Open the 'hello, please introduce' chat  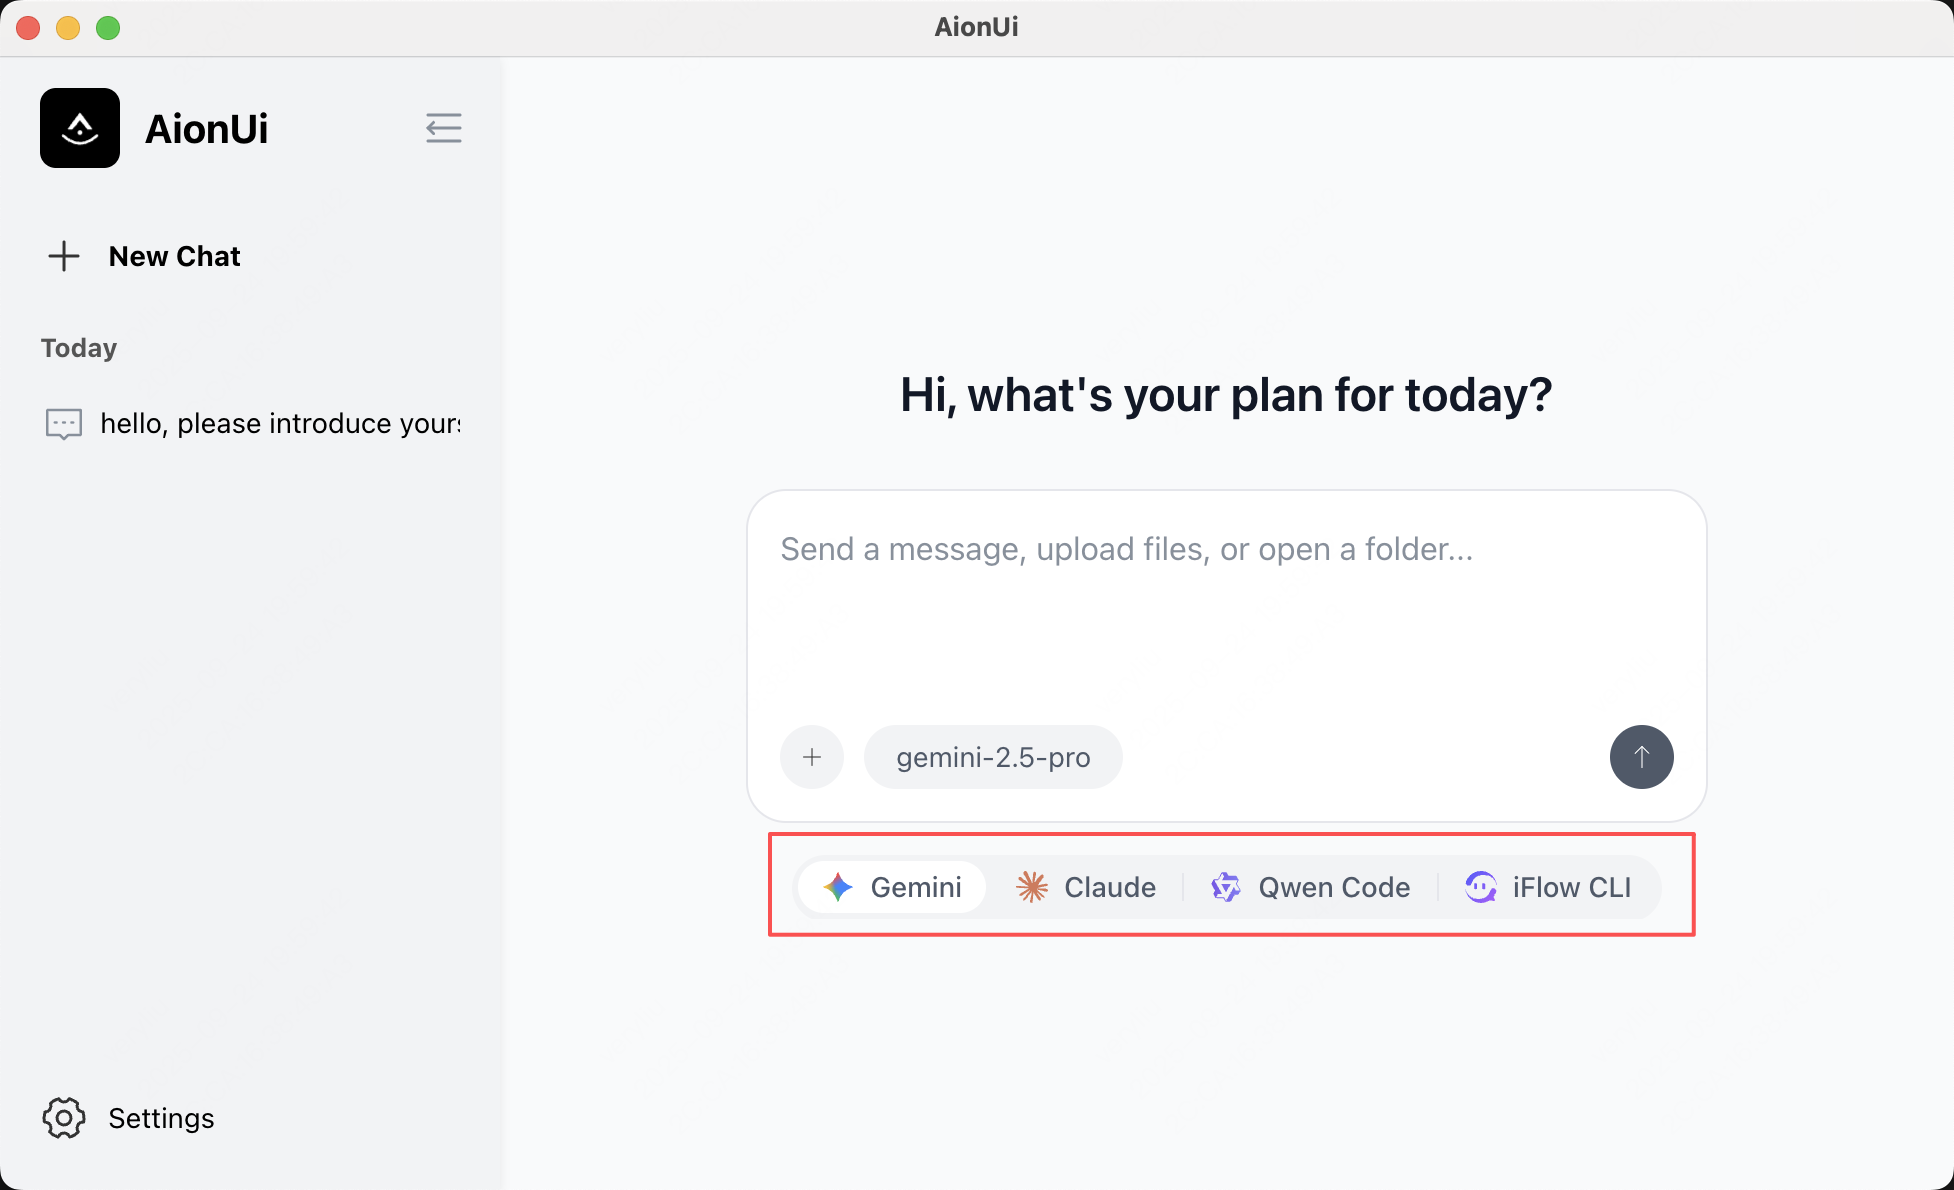coord(252,424)
